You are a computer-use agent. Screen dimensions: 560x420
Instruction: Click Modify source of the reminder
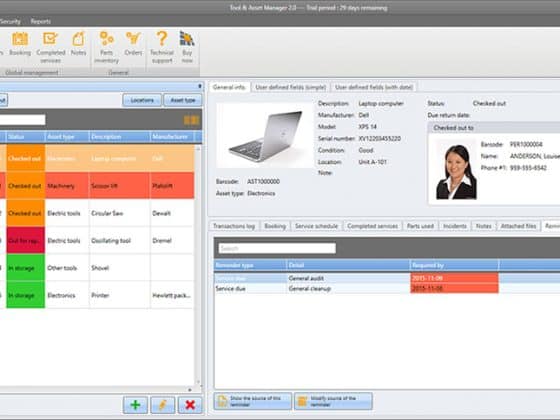333,401
